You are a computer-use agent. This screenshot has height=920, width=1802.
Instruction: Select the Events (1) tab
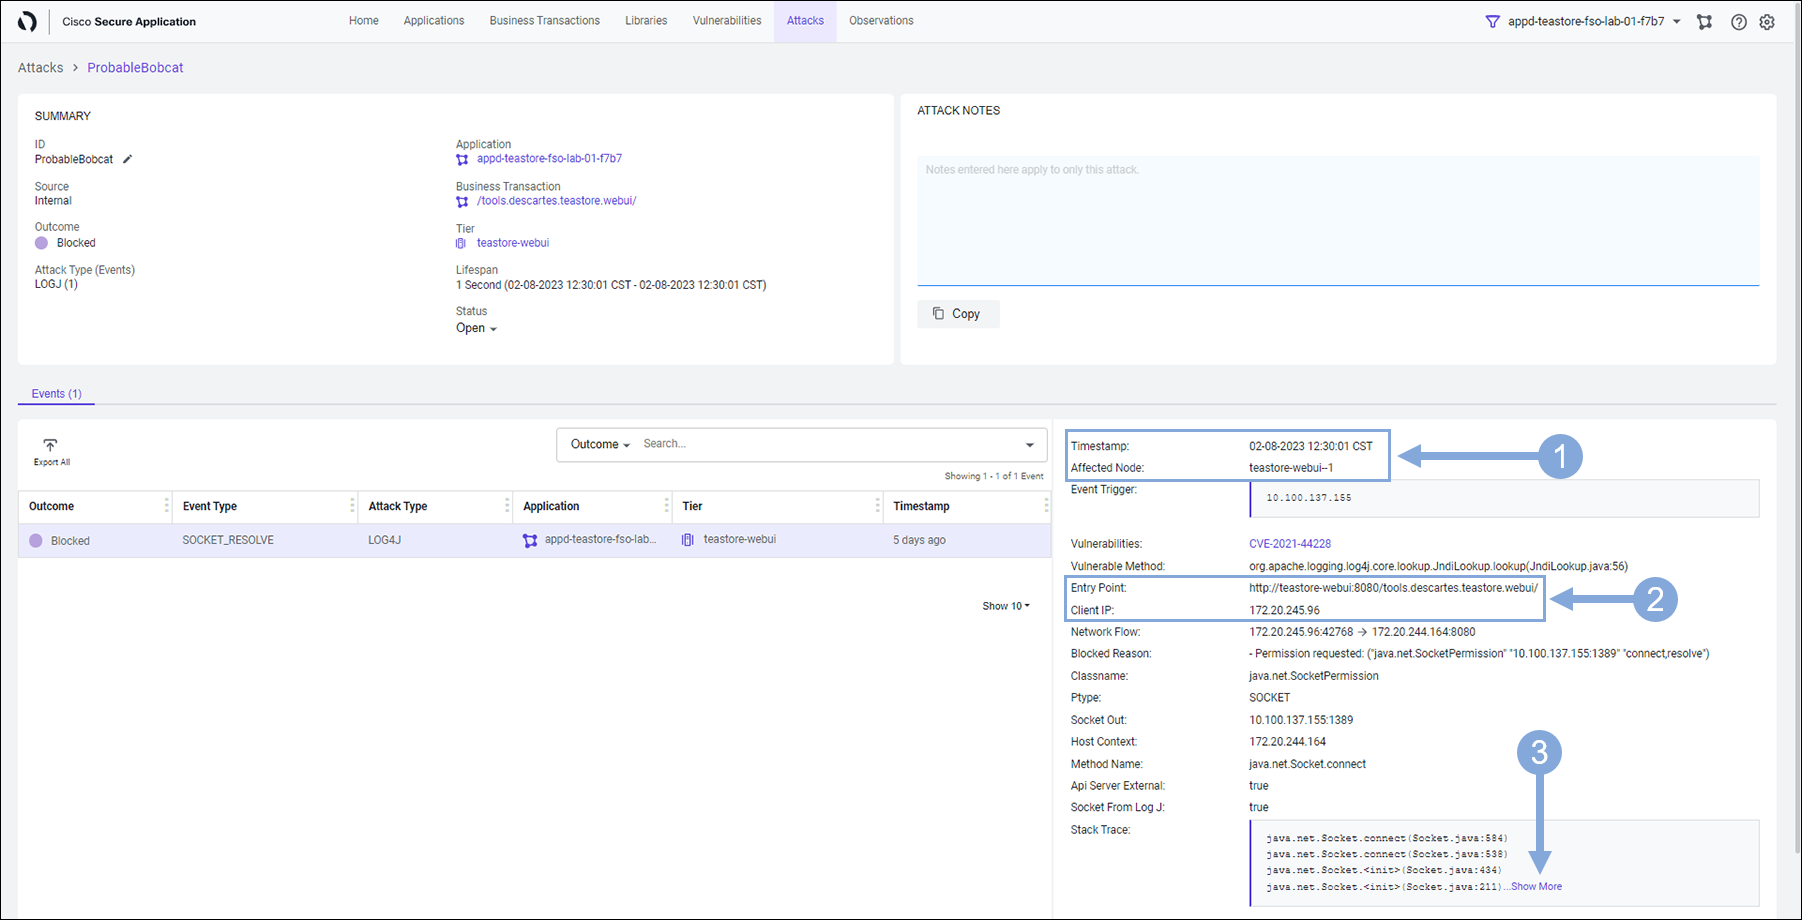56,394
